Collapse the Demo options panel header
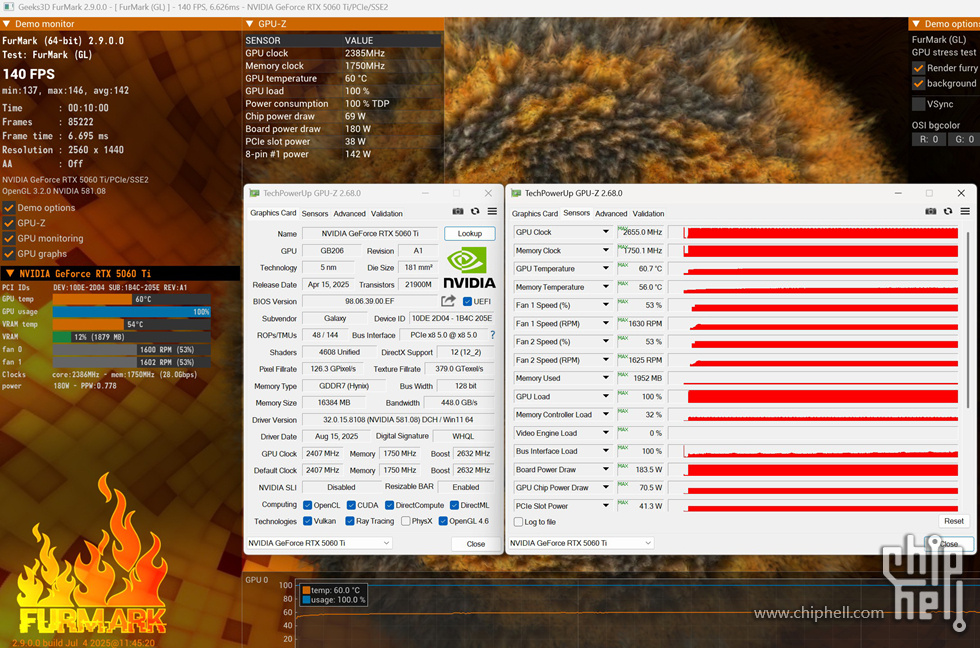The image size is (980, 648). tap(916, 24)
